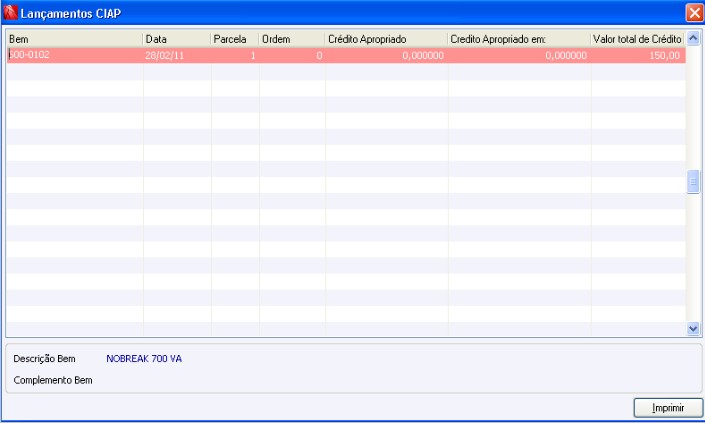Click the Ordem column header
Image resolution: width=705 pixels, height=424 pixels.
click(x=292, y=39)
